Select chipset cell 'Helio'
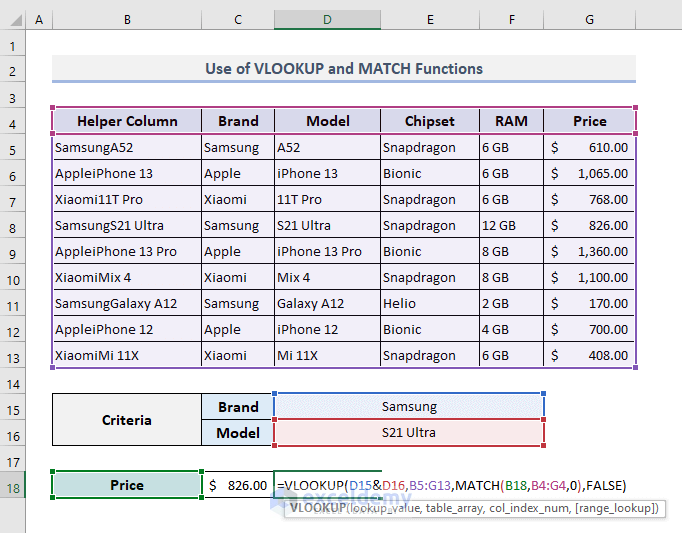This screenshot has width=682, height=533. [430, 303]
